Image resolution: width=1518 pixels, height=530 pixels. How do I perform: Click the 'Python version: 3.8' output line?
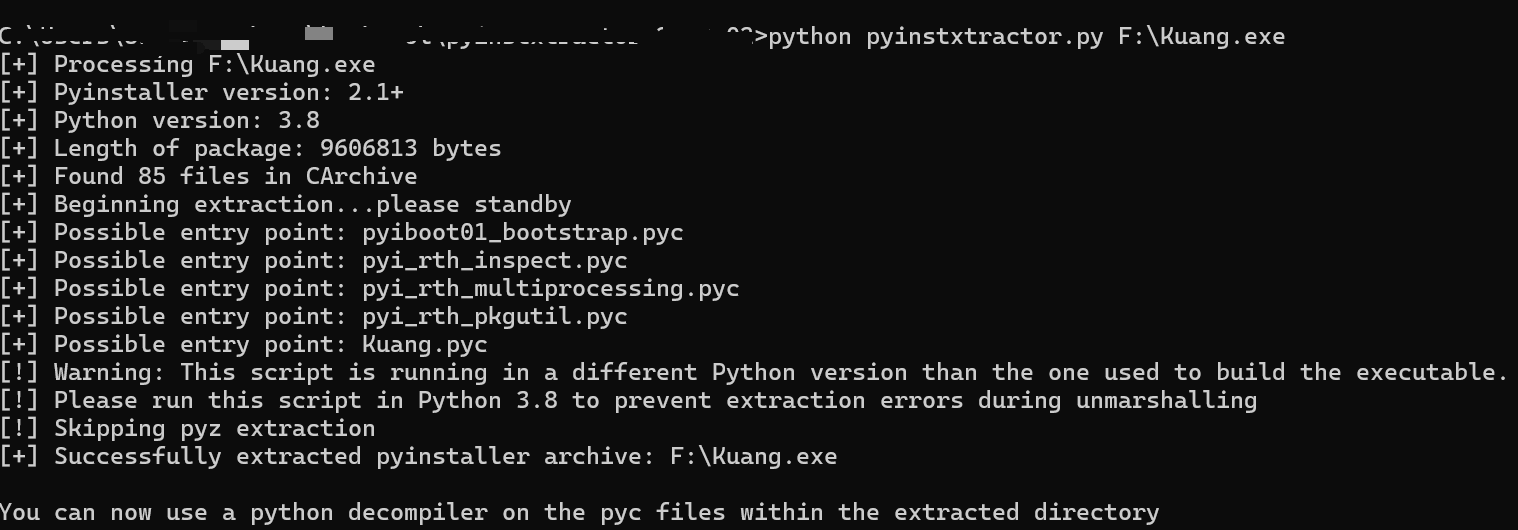click(186, 121)
